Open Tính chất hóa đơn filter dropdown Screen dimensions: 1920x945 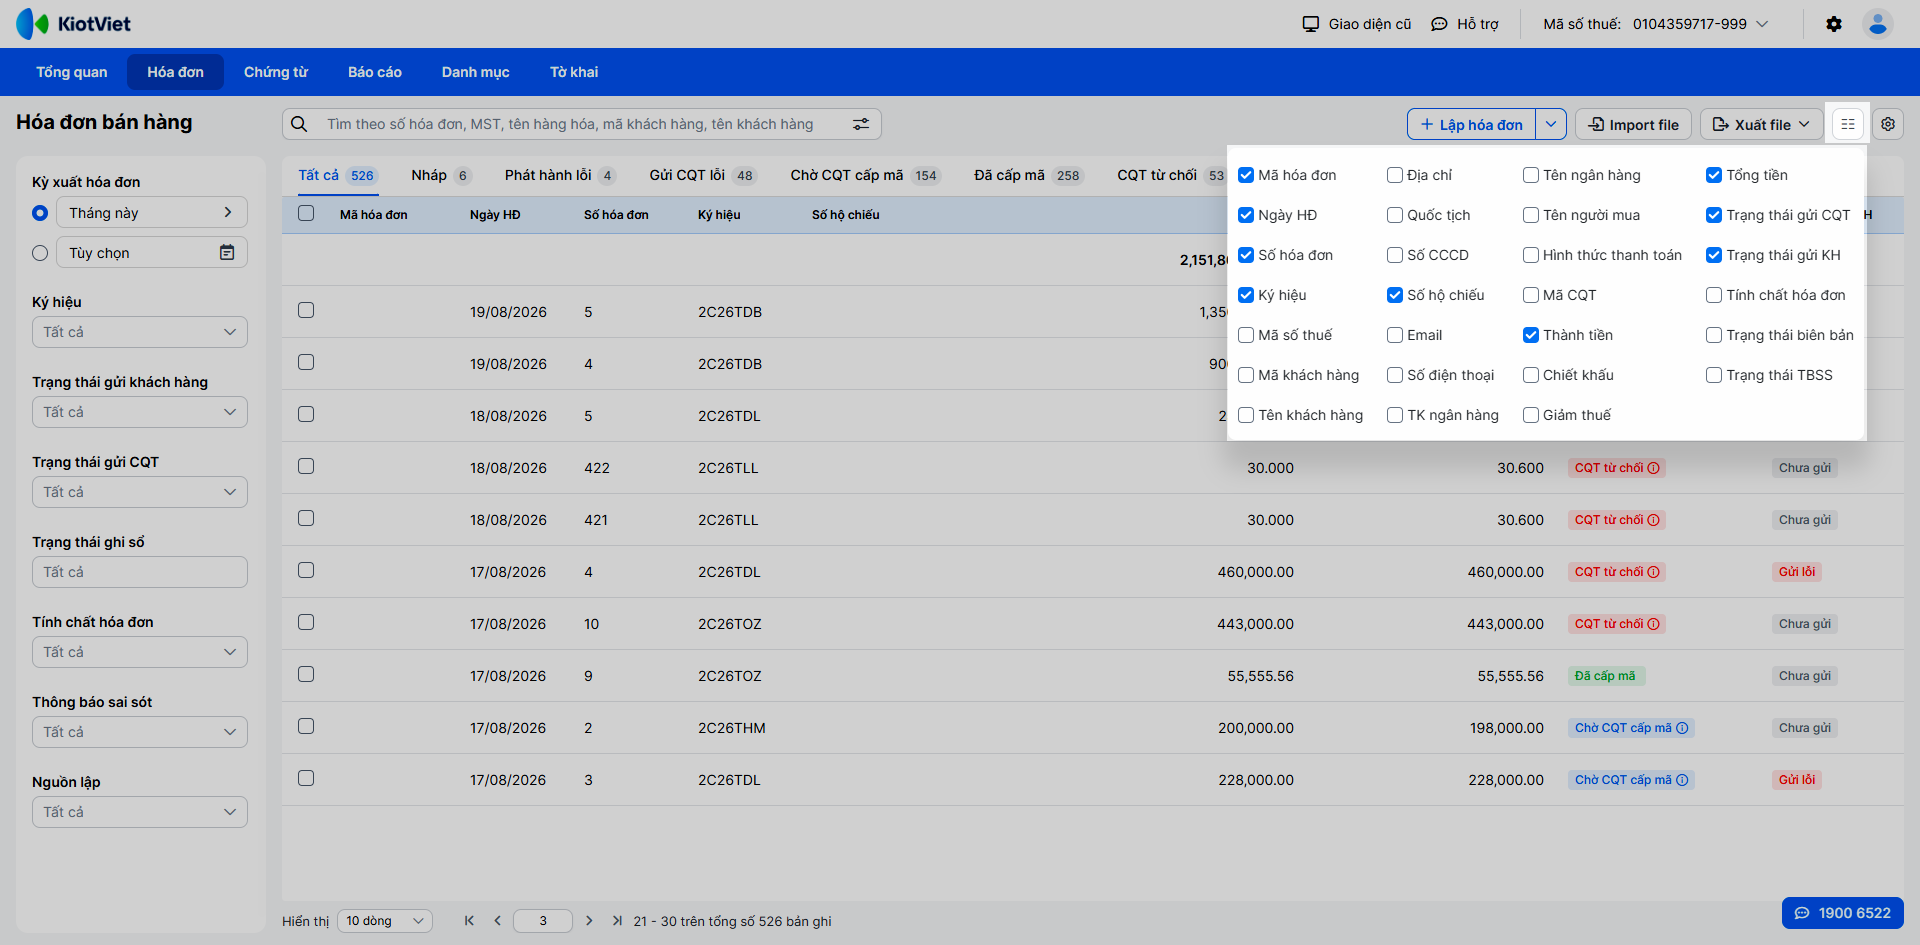click(140, 652)
